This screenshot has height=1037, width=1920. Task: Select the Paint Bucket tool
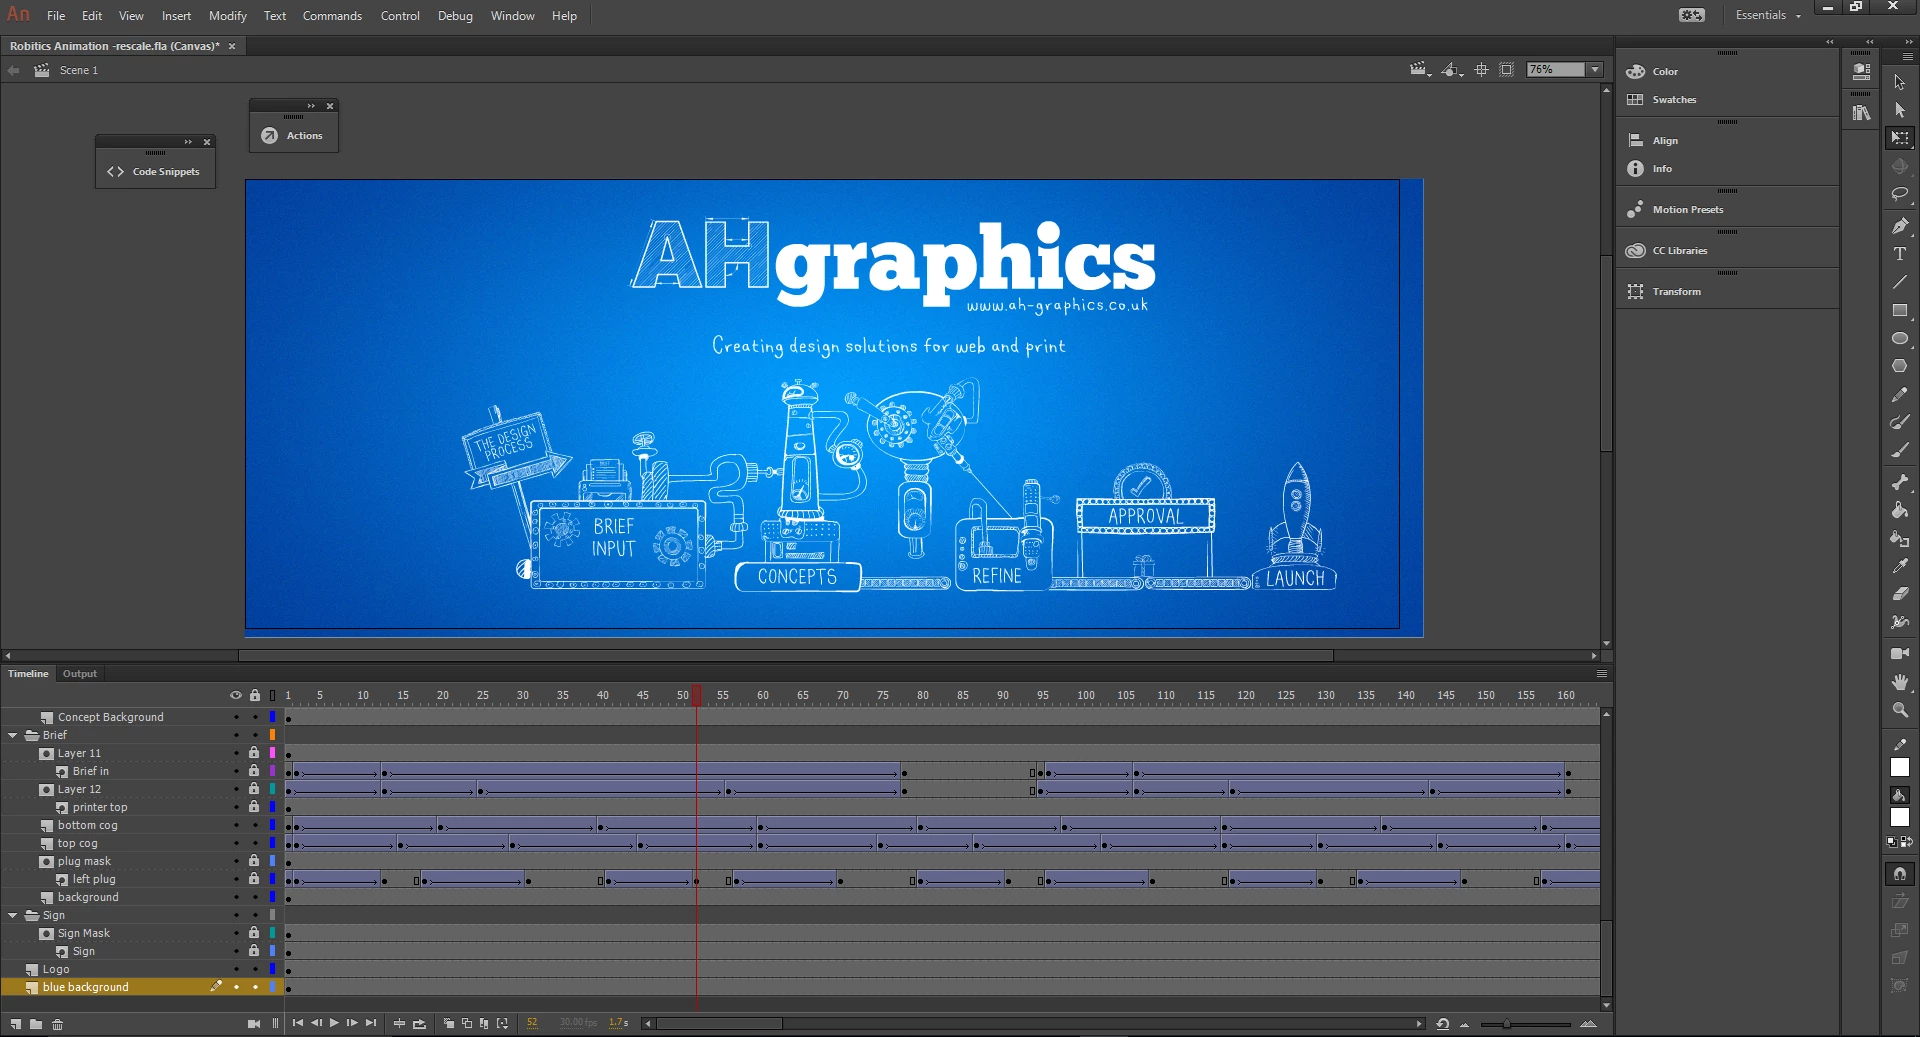point(1900,510)
